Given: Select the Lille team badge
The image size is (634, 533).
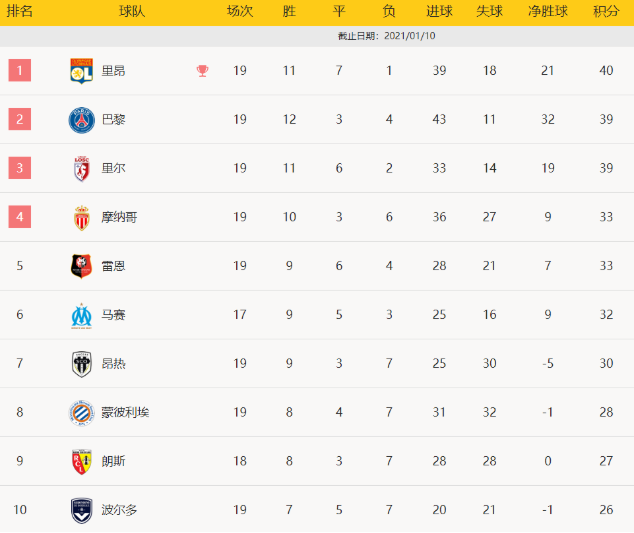Looking at the screenshot, I should point(81,168).
